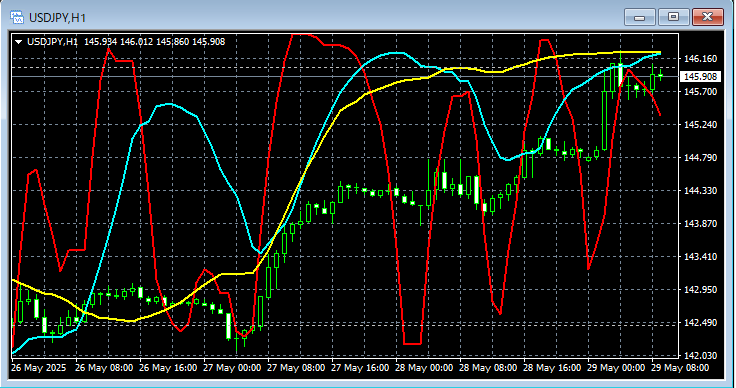Click the 26 May 16:00 time label

click(168, 367)
